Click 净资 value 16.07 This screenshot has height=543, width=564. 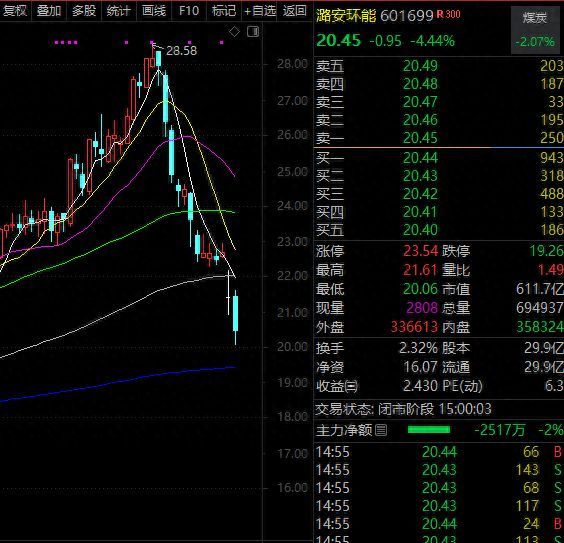pyautogui.click(x=420, y=367)
